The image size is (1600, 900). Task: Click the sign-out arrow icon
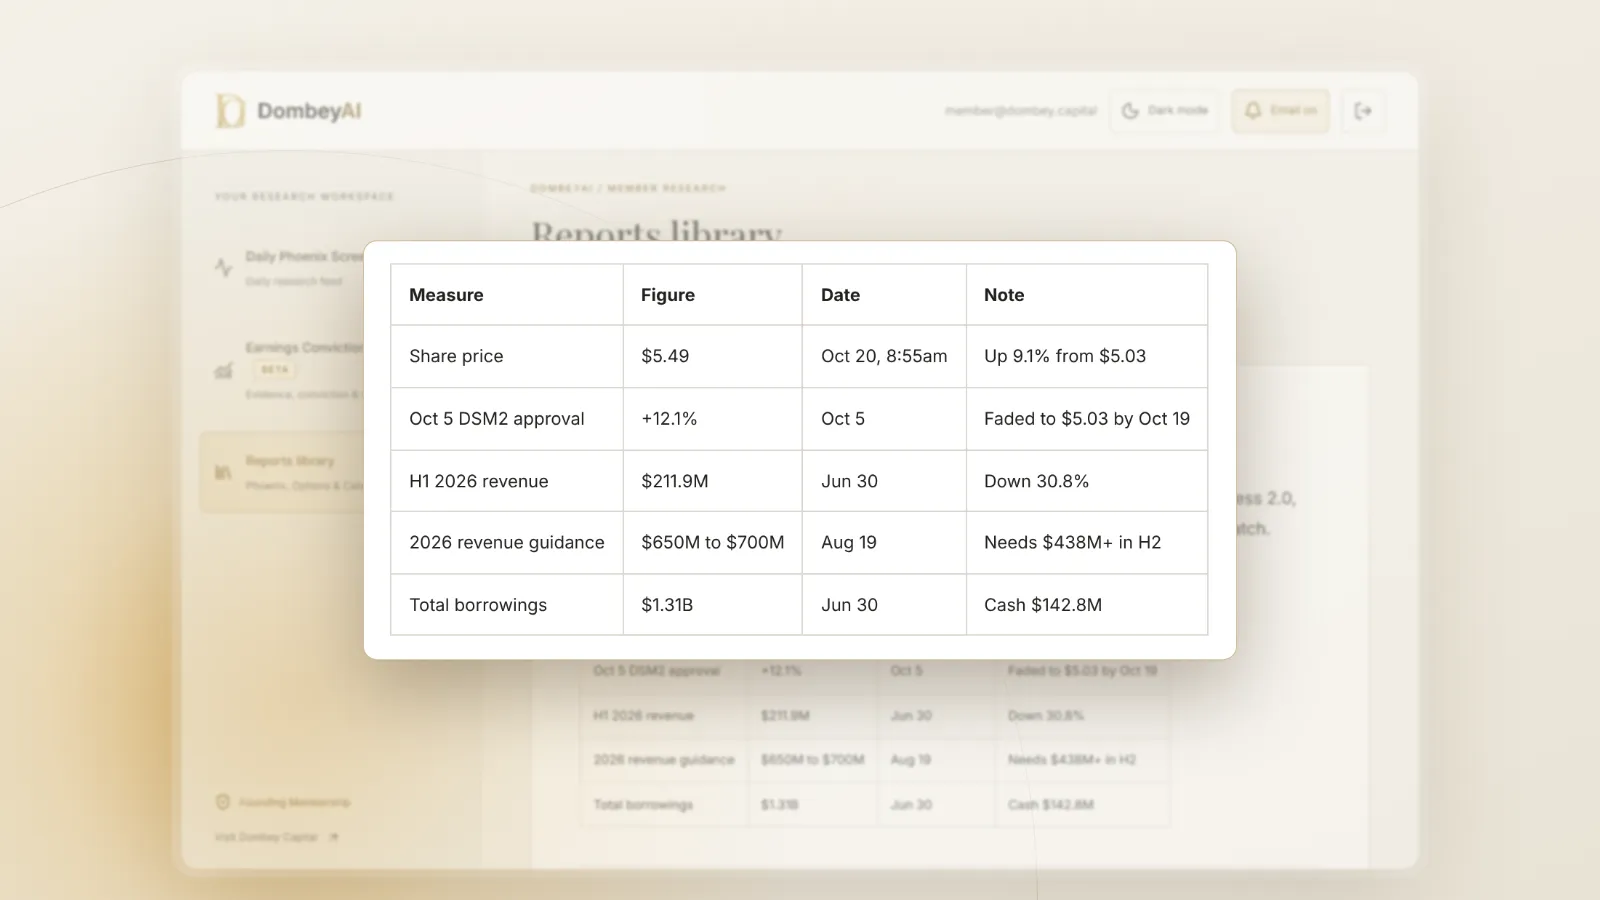1363,111
